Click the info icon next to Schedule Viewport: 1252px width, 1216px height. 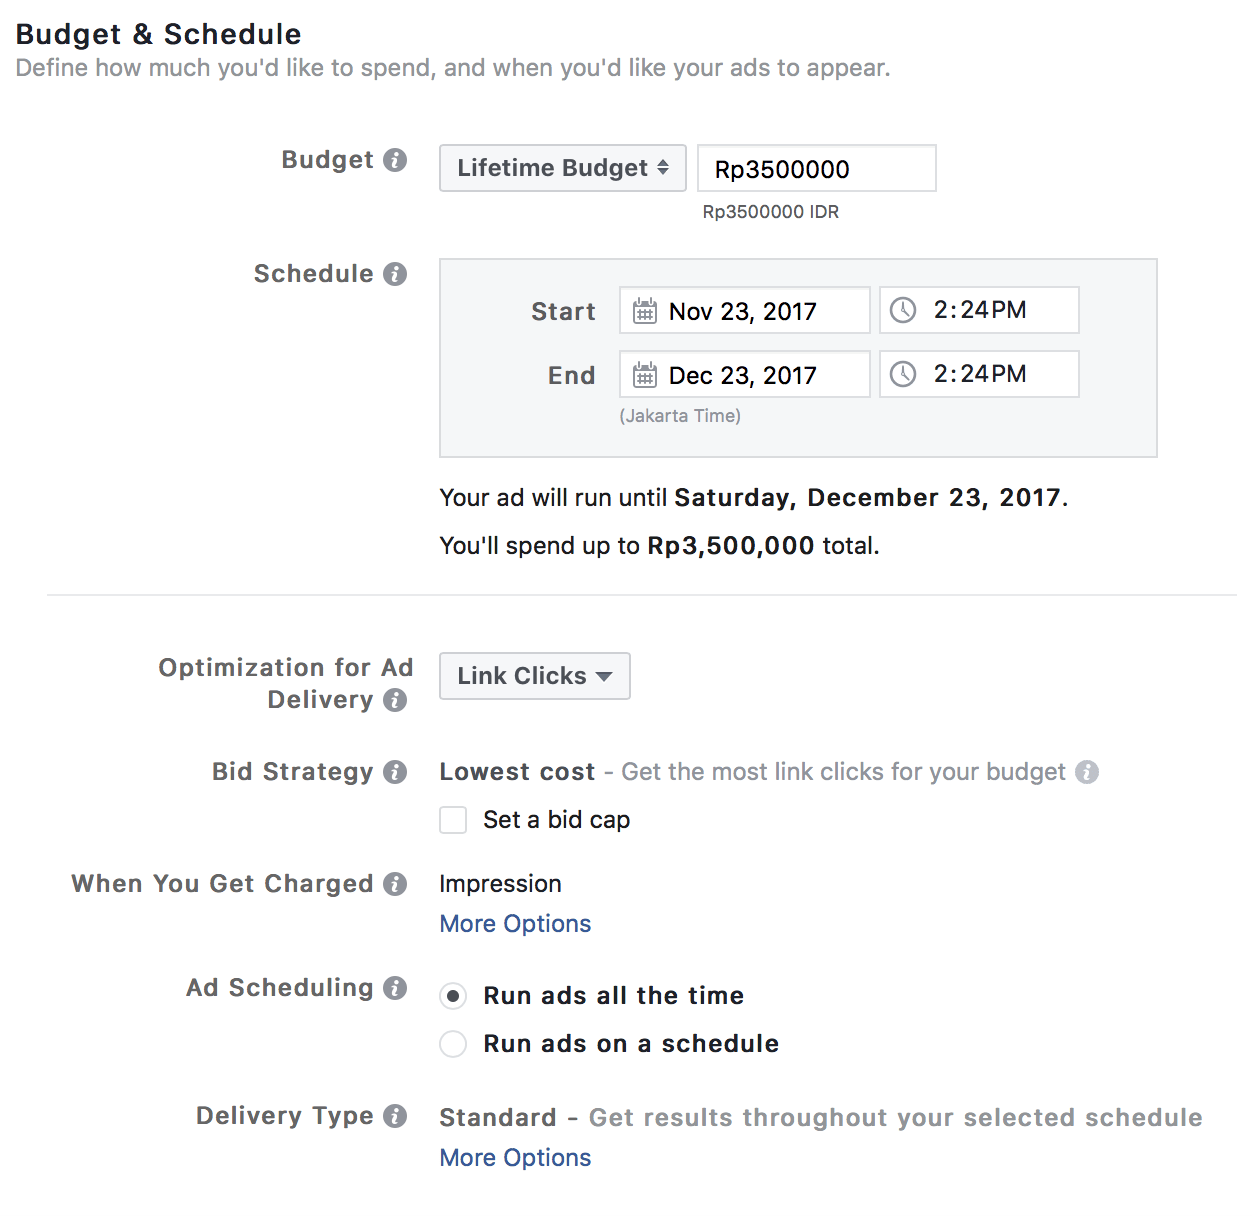(x=395, y=274)
